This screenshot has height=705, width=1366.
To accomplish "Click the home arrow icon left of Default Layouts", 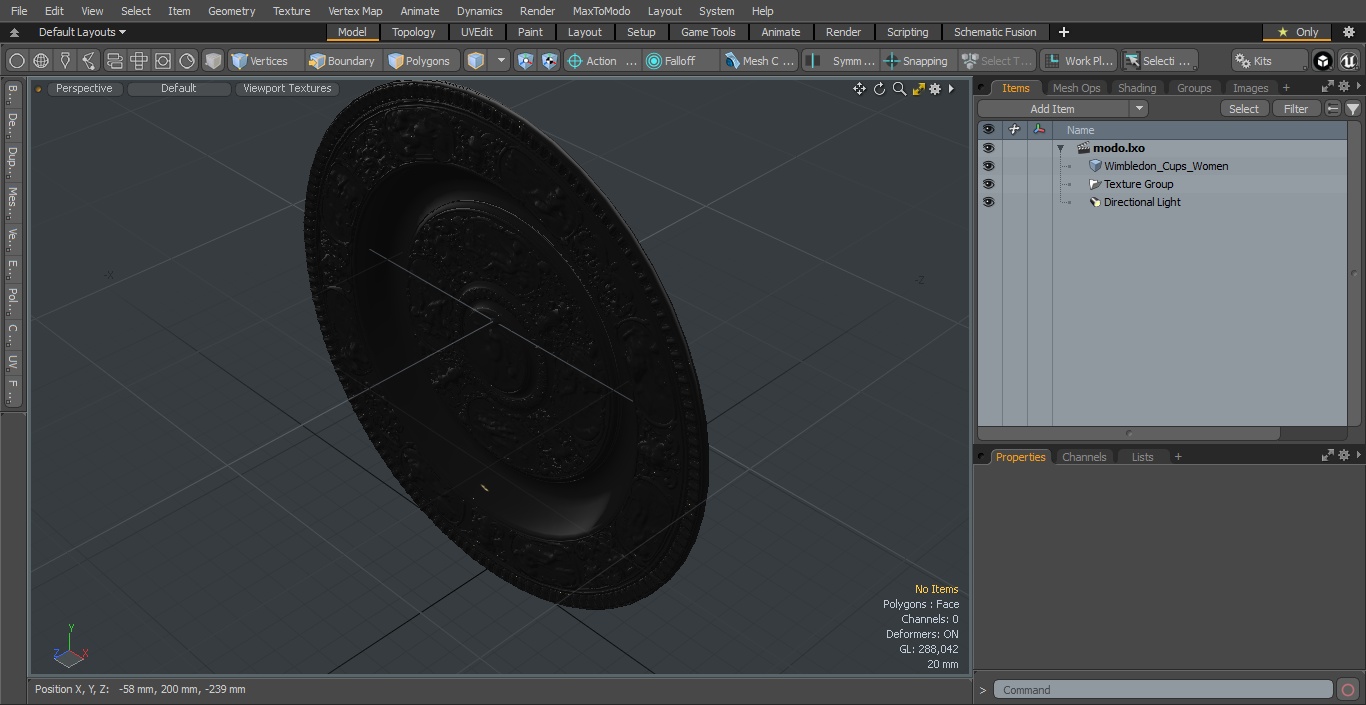I will (x=14, y=32).
